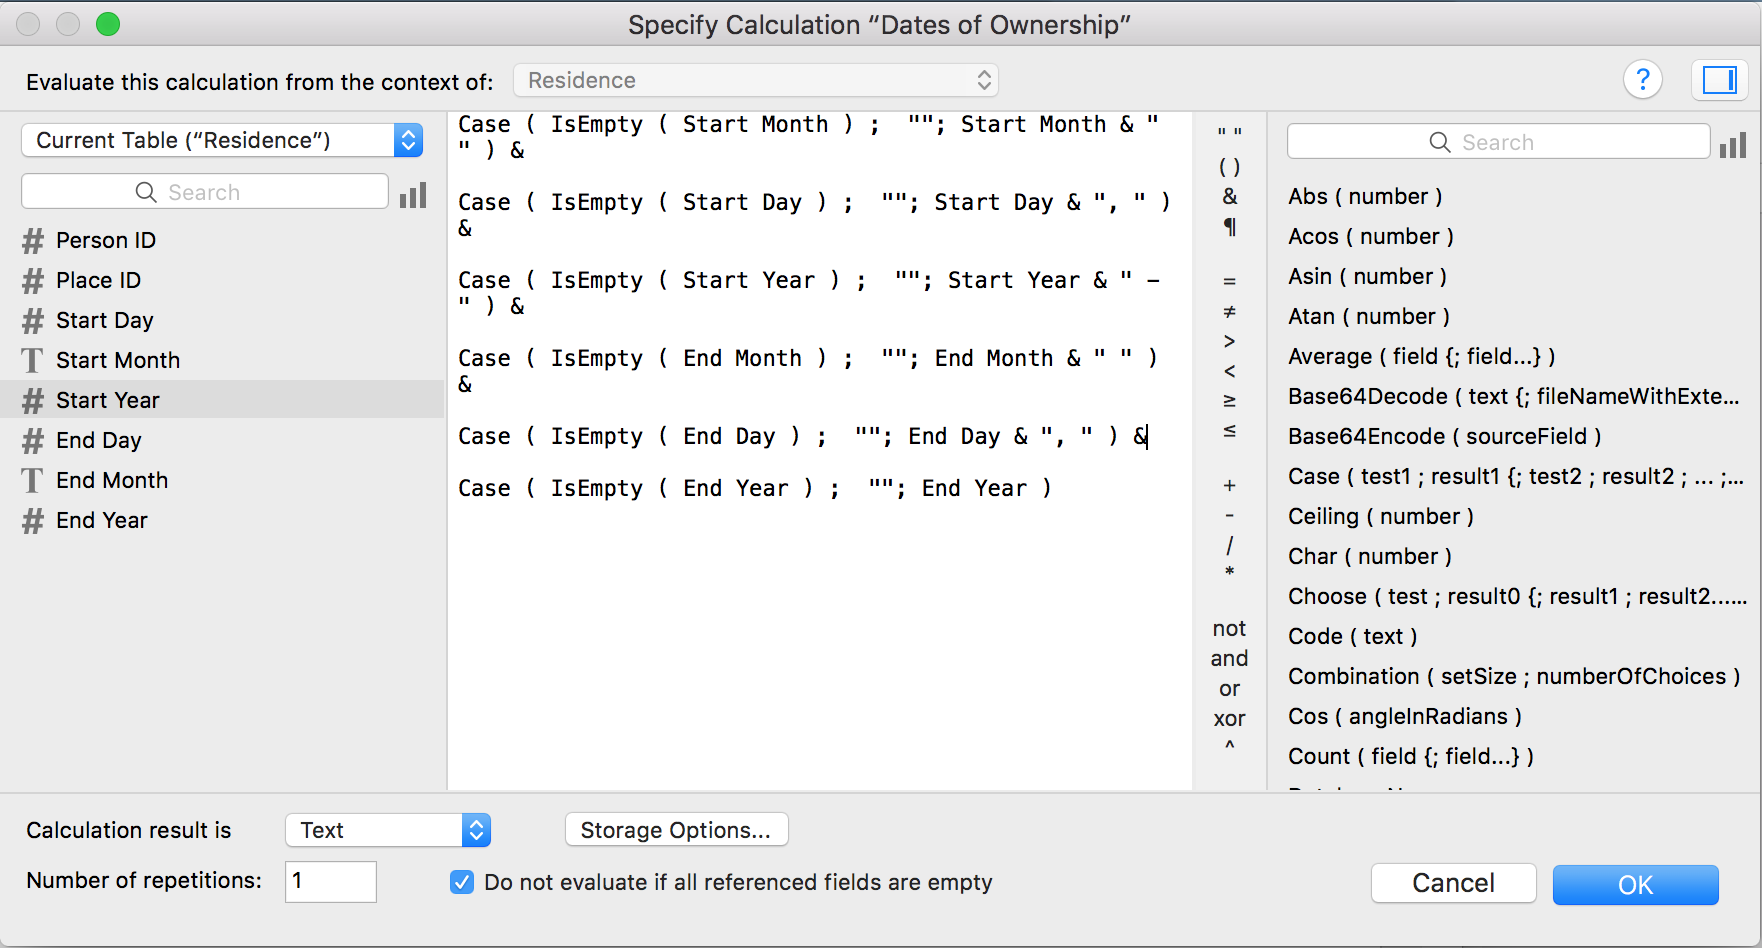Insert less-than-or-equal operator
Screen dimensions: 1762x948
(1230, 431)
